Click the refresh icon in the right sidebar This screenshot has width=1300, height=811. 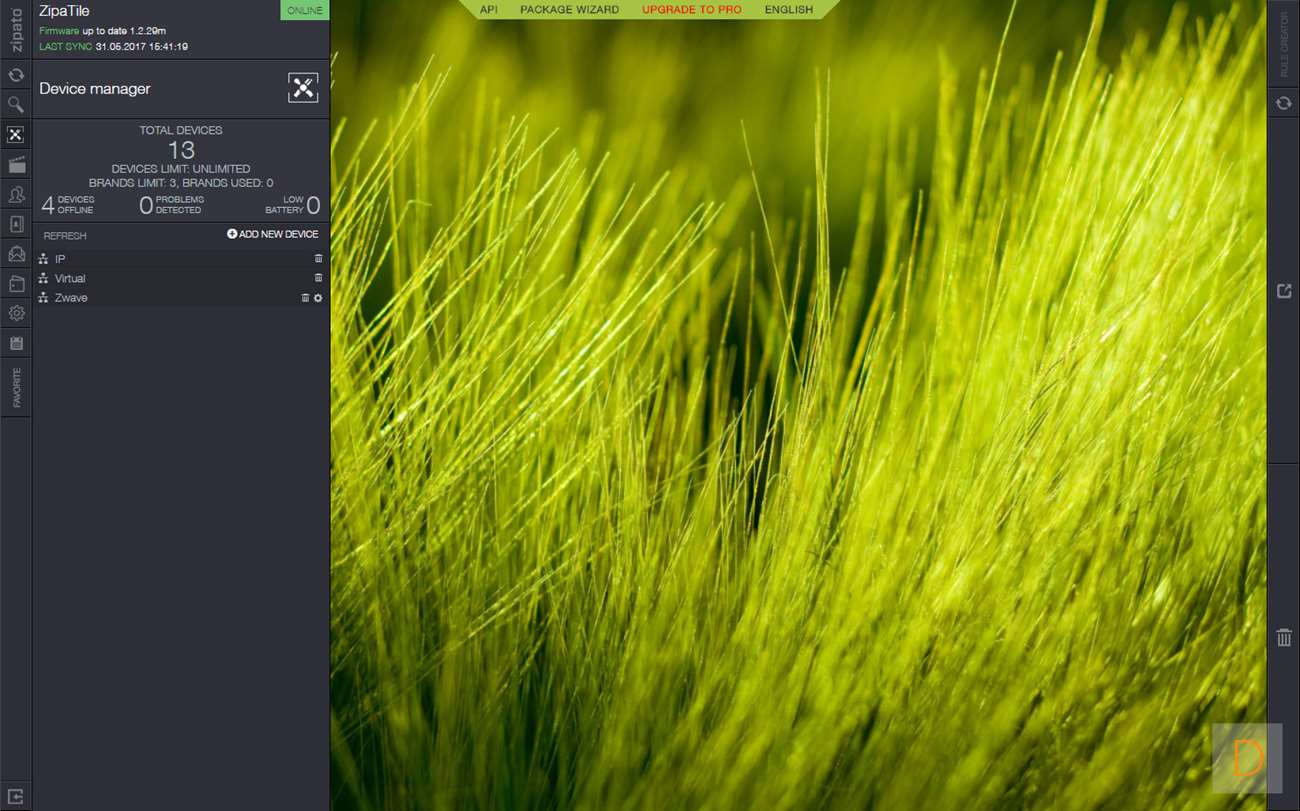[1284, 103]
